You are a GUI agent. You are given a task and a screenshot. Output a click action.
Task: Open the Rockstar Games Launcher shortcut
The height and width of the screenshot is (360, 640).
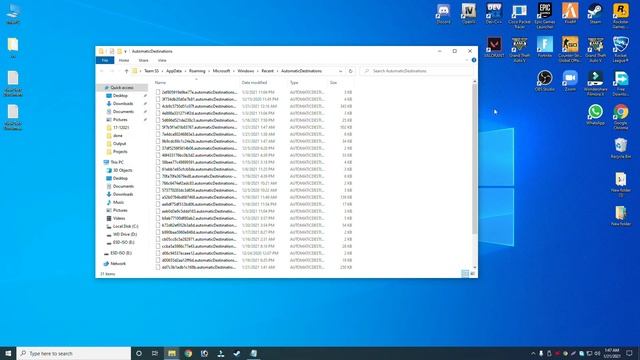(x=621, y=16)
